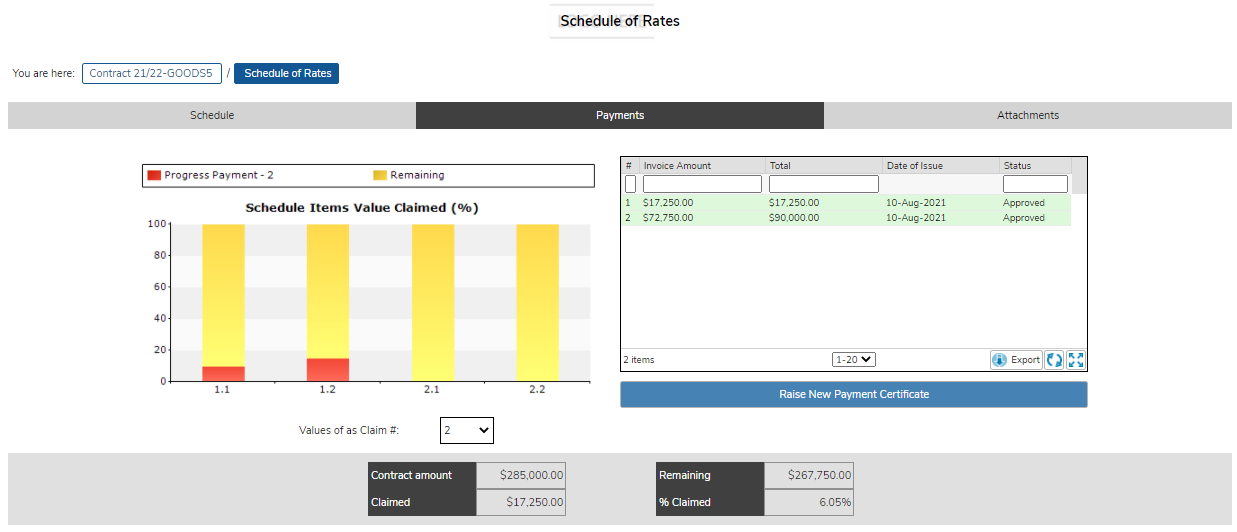The height and width of the screenshot is (532, 1237).
Task: Click the Remaining value $267,750.00
Action: [x=809, y=475]
